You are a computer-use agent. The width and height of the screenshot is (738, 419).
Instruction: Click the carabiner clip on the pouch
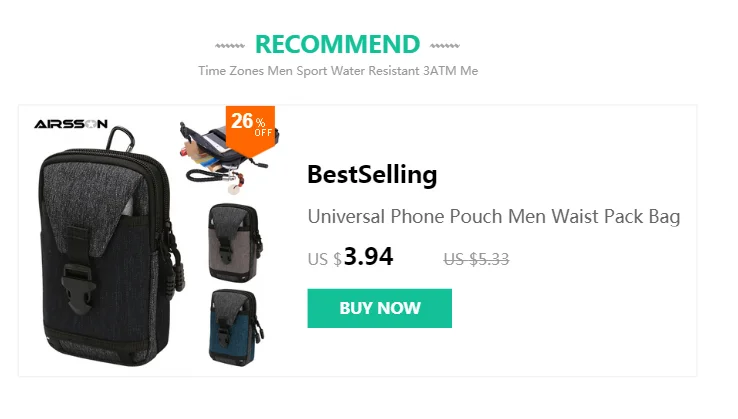point(120,139)
